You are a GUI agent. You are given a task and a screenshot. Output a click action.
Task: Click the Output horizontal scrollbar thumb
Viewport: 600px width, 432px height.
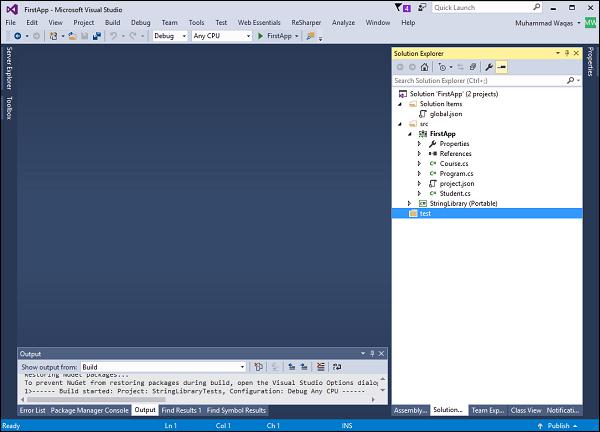click(x=96, y=399)
